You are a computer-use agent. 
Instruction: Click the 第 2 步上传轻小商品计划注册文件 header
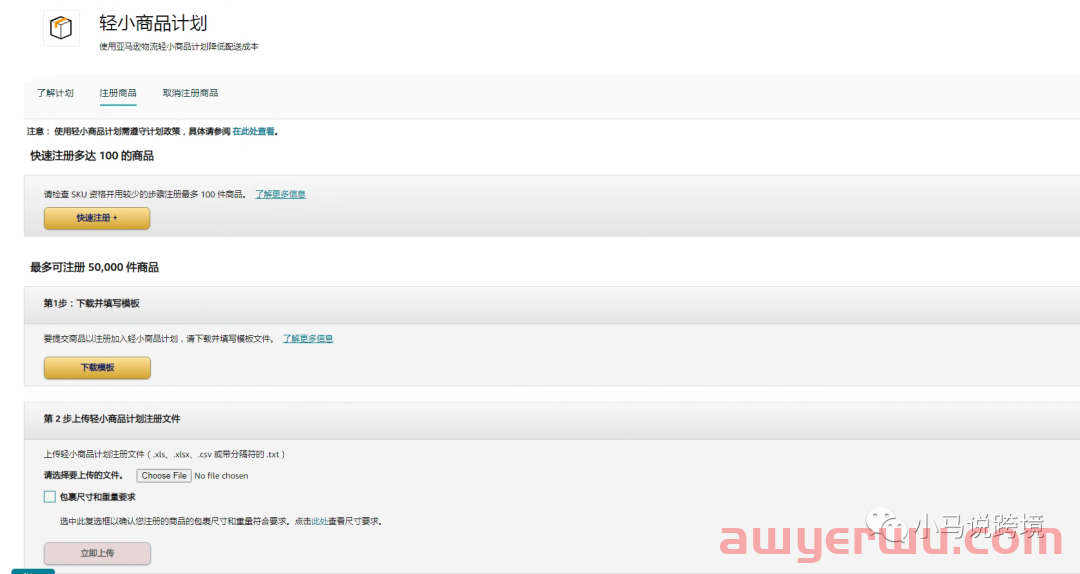tap(112, 419)
